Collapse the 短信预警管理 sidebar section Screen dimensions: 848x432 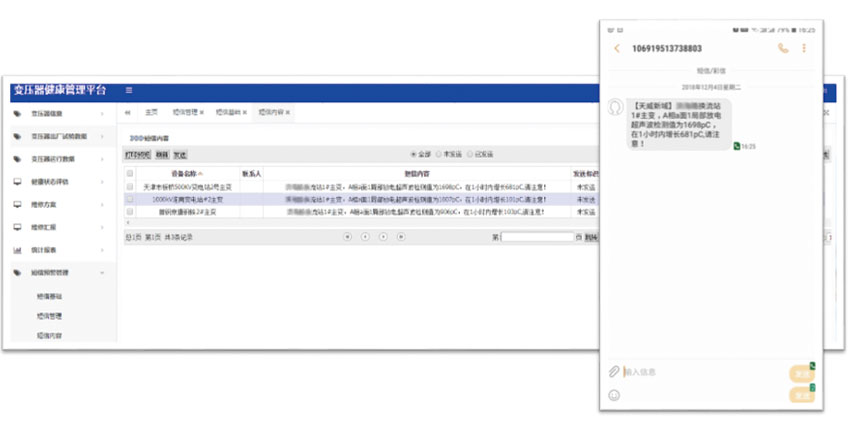(60, 272)
